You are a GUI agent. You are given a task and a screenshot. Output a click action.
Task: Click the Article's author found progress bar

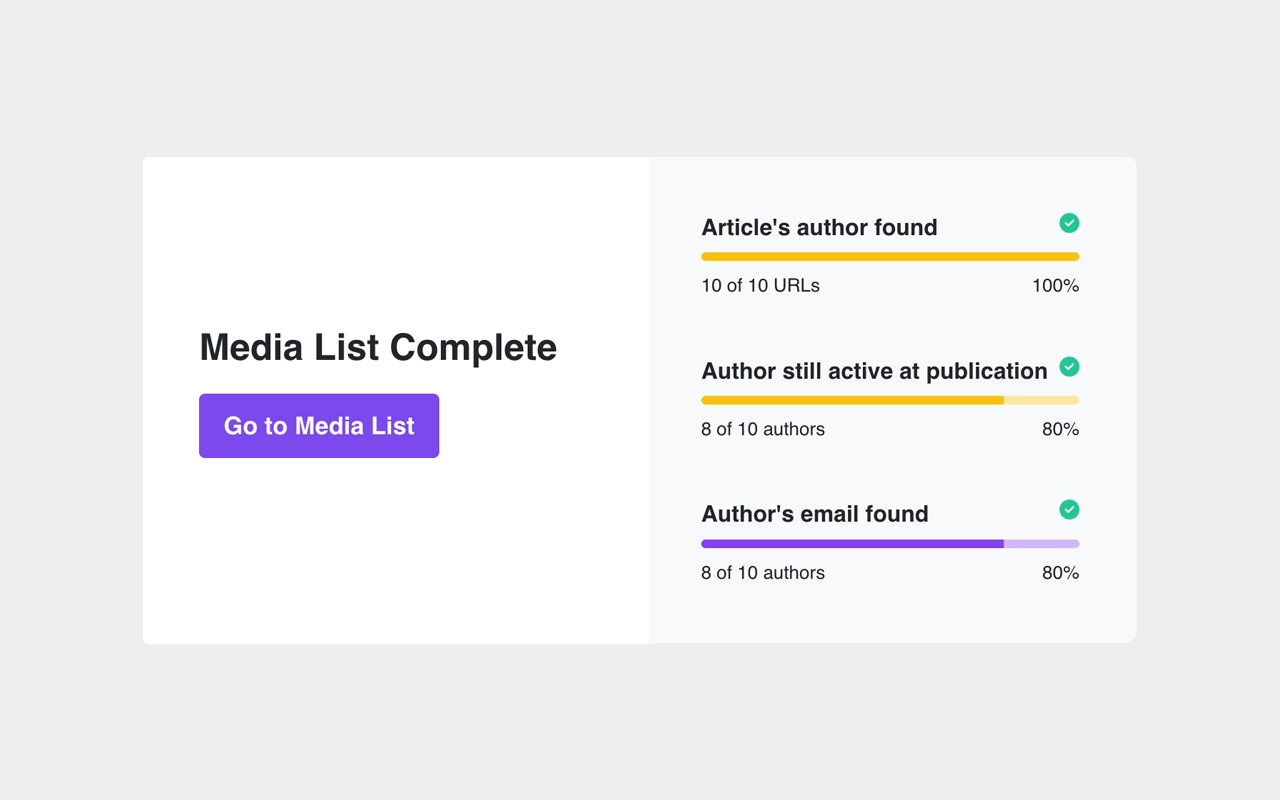(x=890, y=257)
